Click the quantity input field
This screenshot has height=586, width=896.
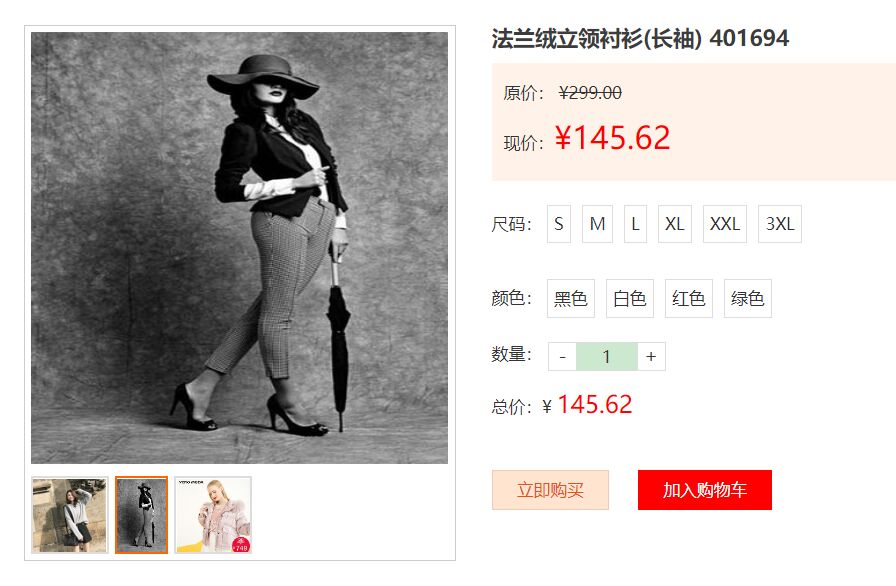tap(607, 356)
